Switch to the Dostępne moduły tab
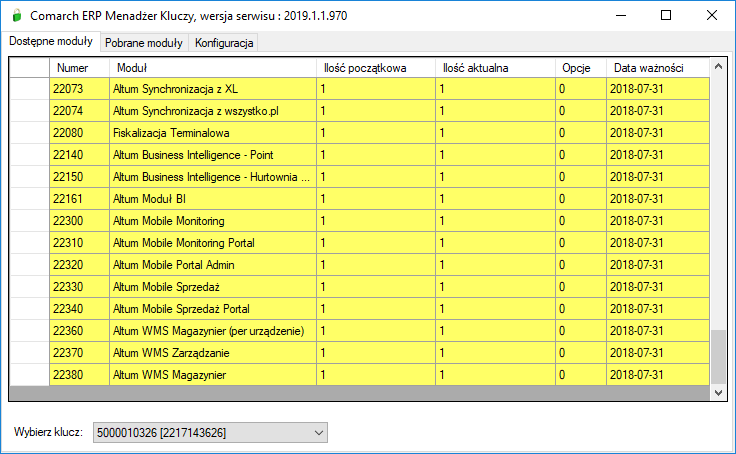 point(51,41)
